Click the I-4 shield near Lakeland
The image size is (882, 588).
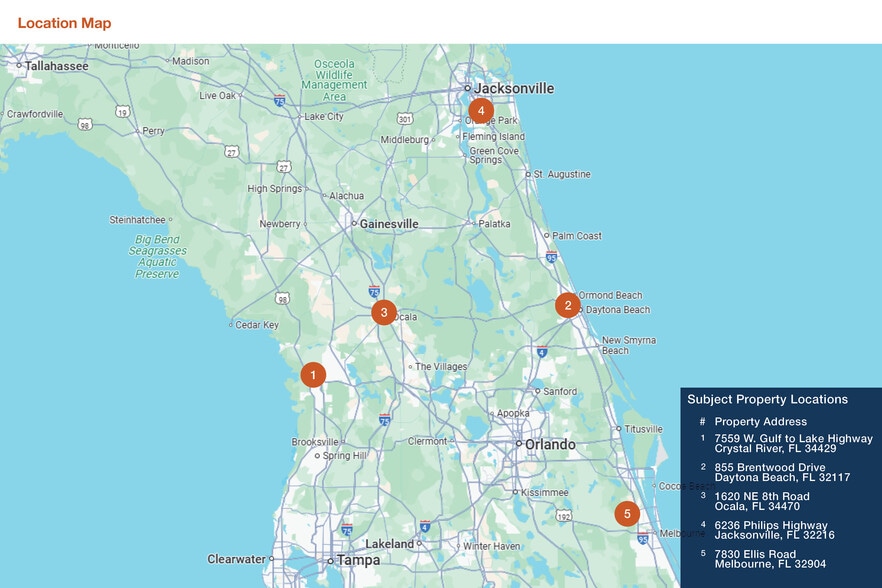(x=425, y=526)
